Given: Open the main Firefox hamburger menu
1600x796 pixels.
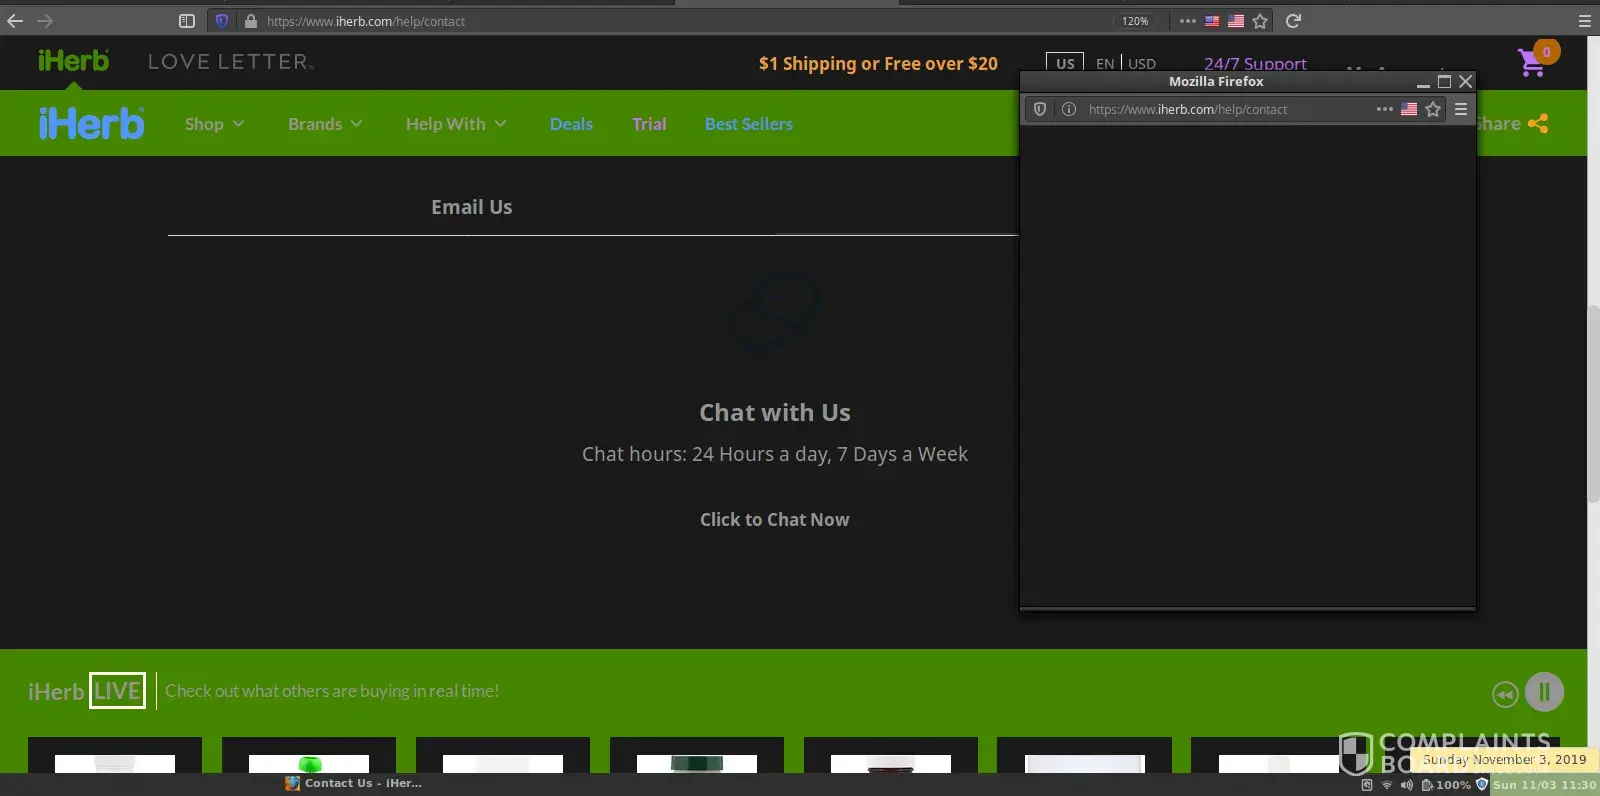Looking at the screenshot, I should 1584,21.
